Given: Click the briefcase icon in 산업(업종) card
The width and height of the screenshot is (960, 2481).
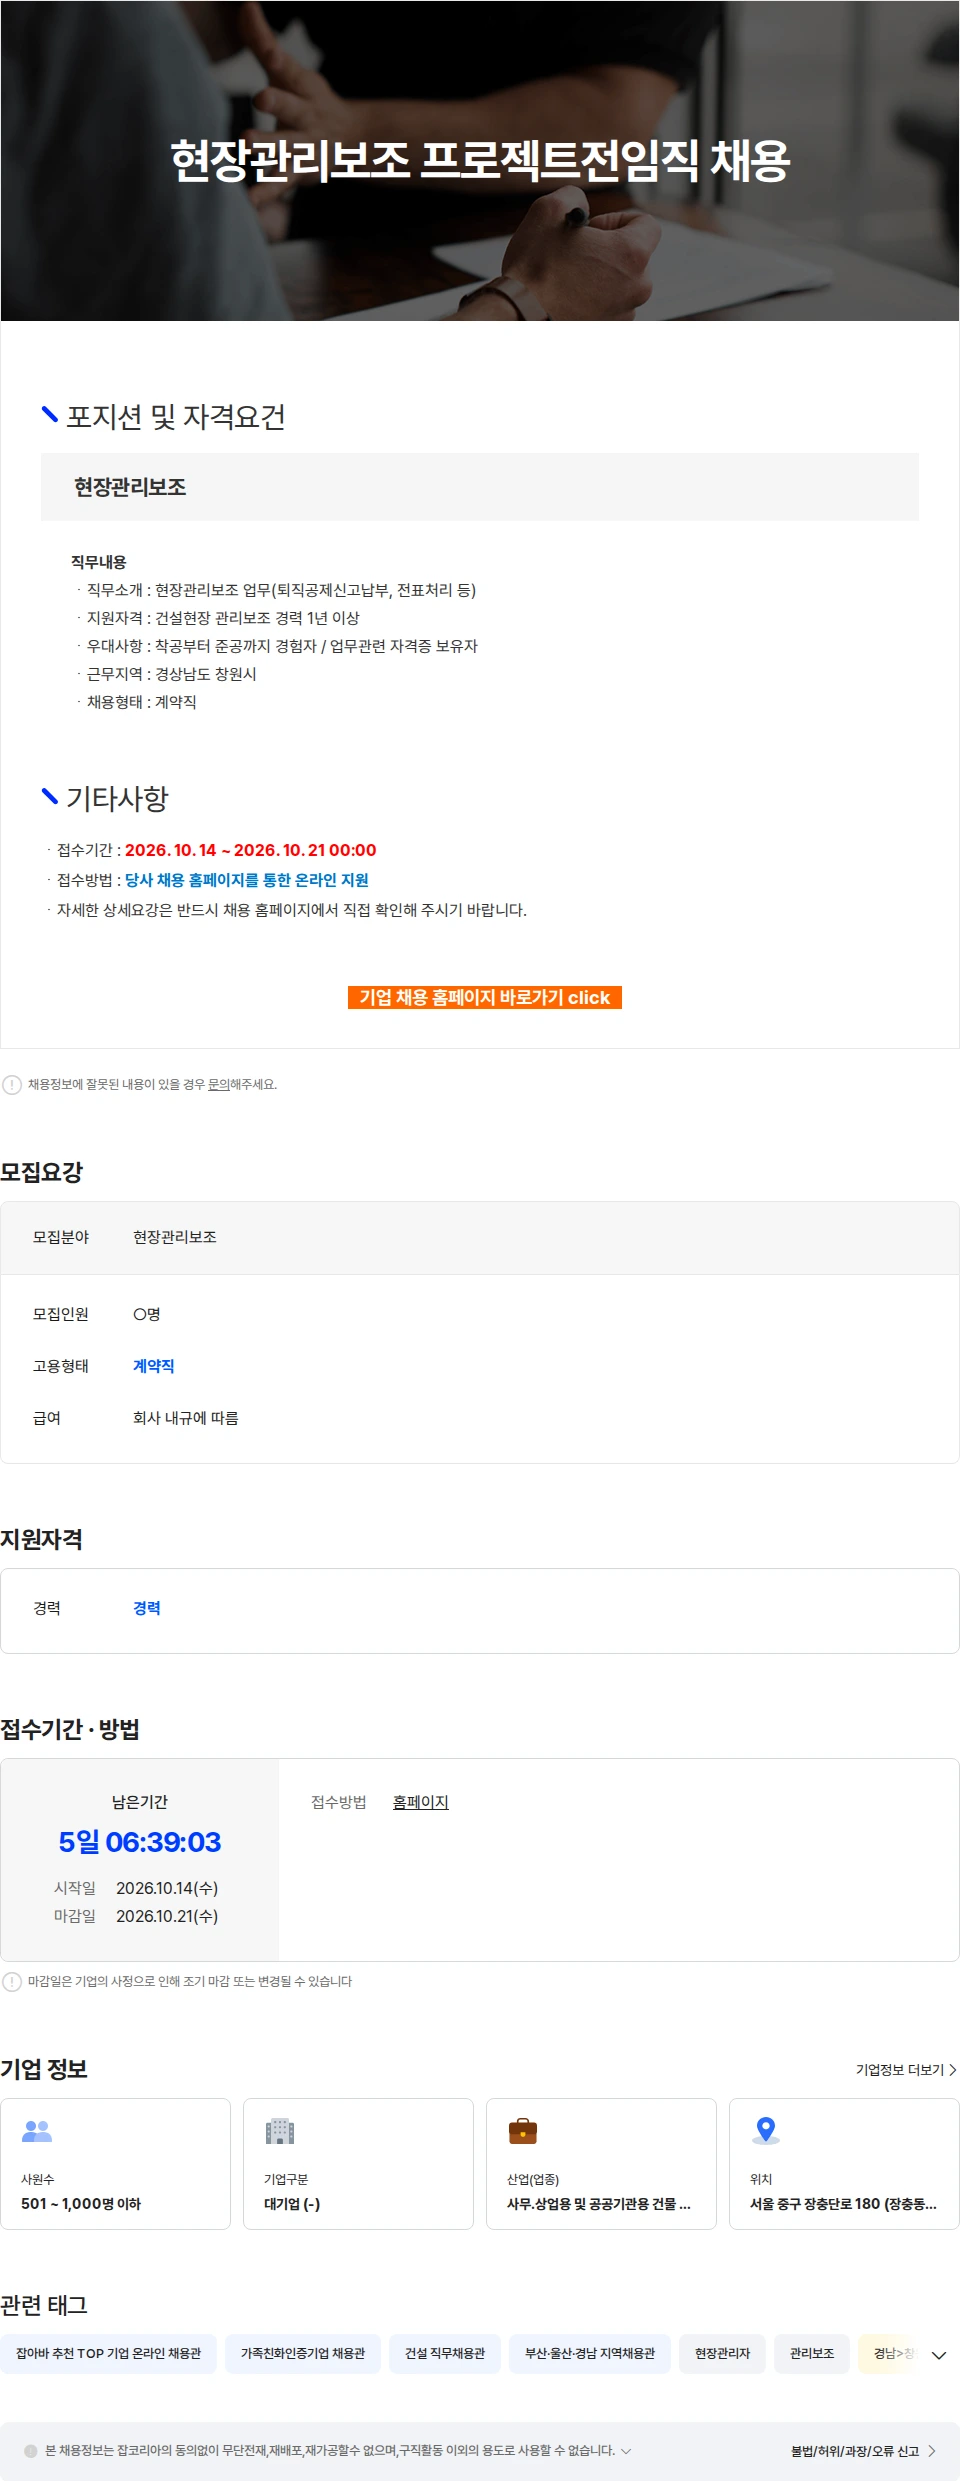Looking at the screenshot, I should tap(523, 2131).
